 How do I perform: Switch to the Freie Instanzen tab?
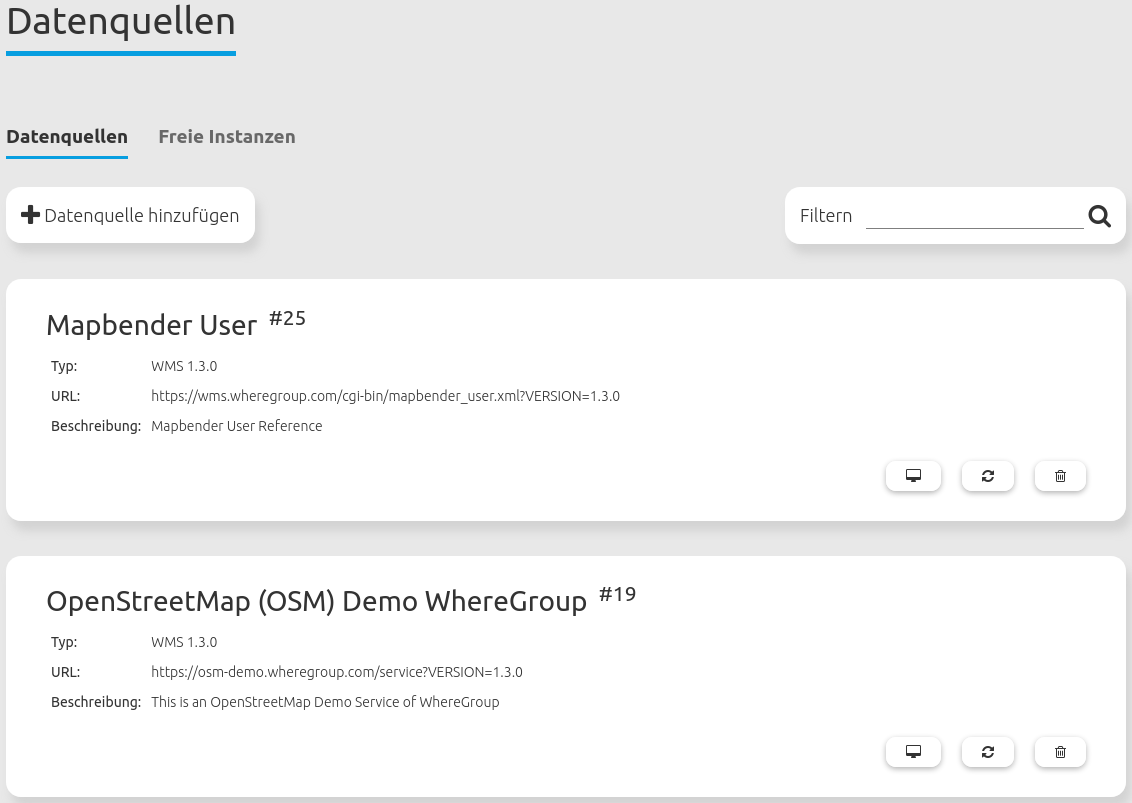[227, 137]
